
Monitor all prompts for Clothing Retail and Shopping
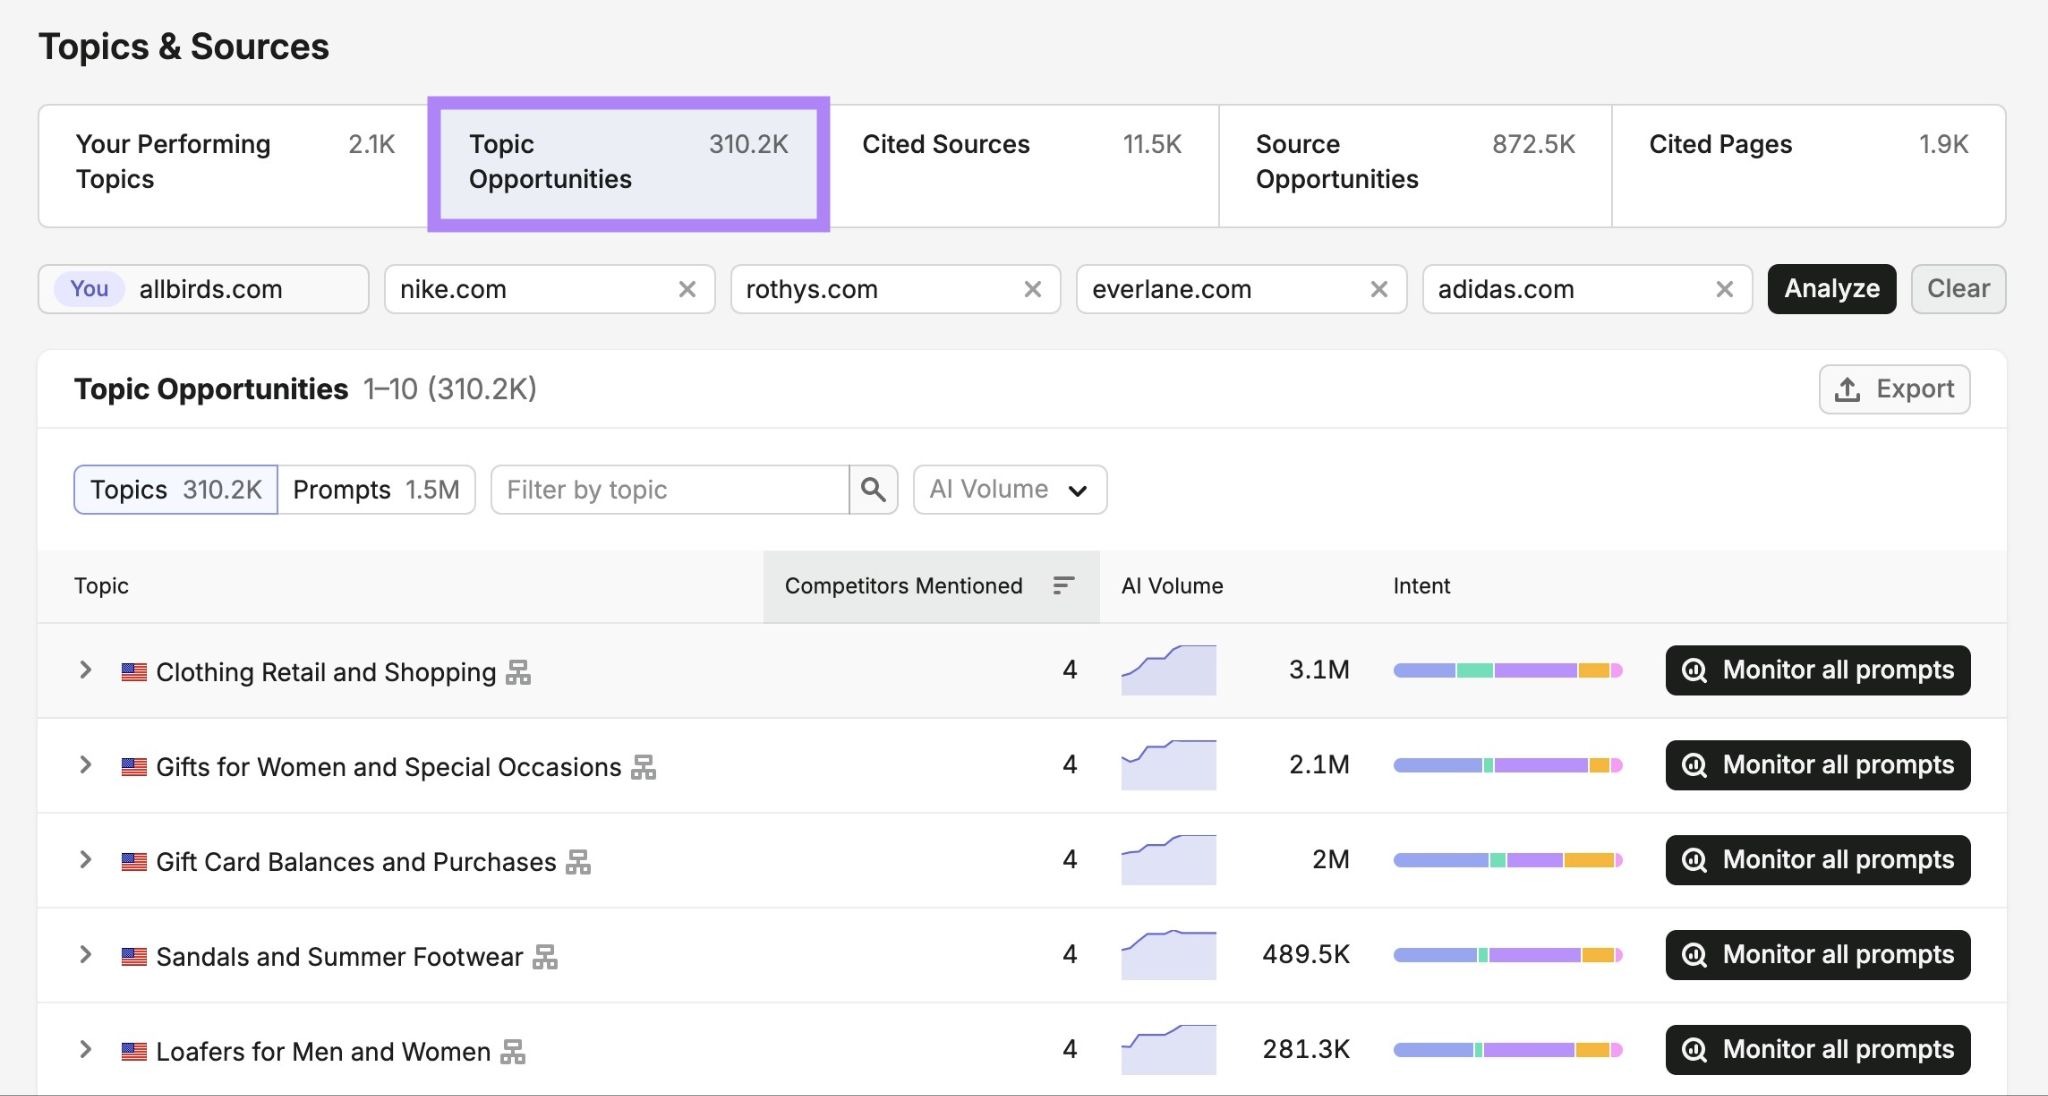click(1818, 670)
